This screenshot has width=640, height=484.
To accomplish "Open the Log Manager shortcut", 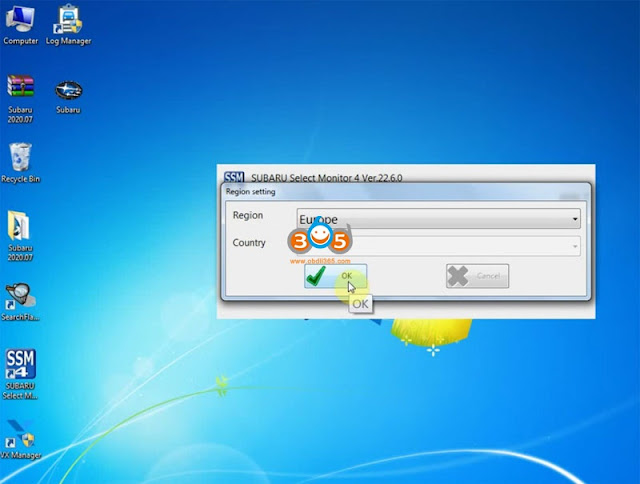I will tap(68, 24).
